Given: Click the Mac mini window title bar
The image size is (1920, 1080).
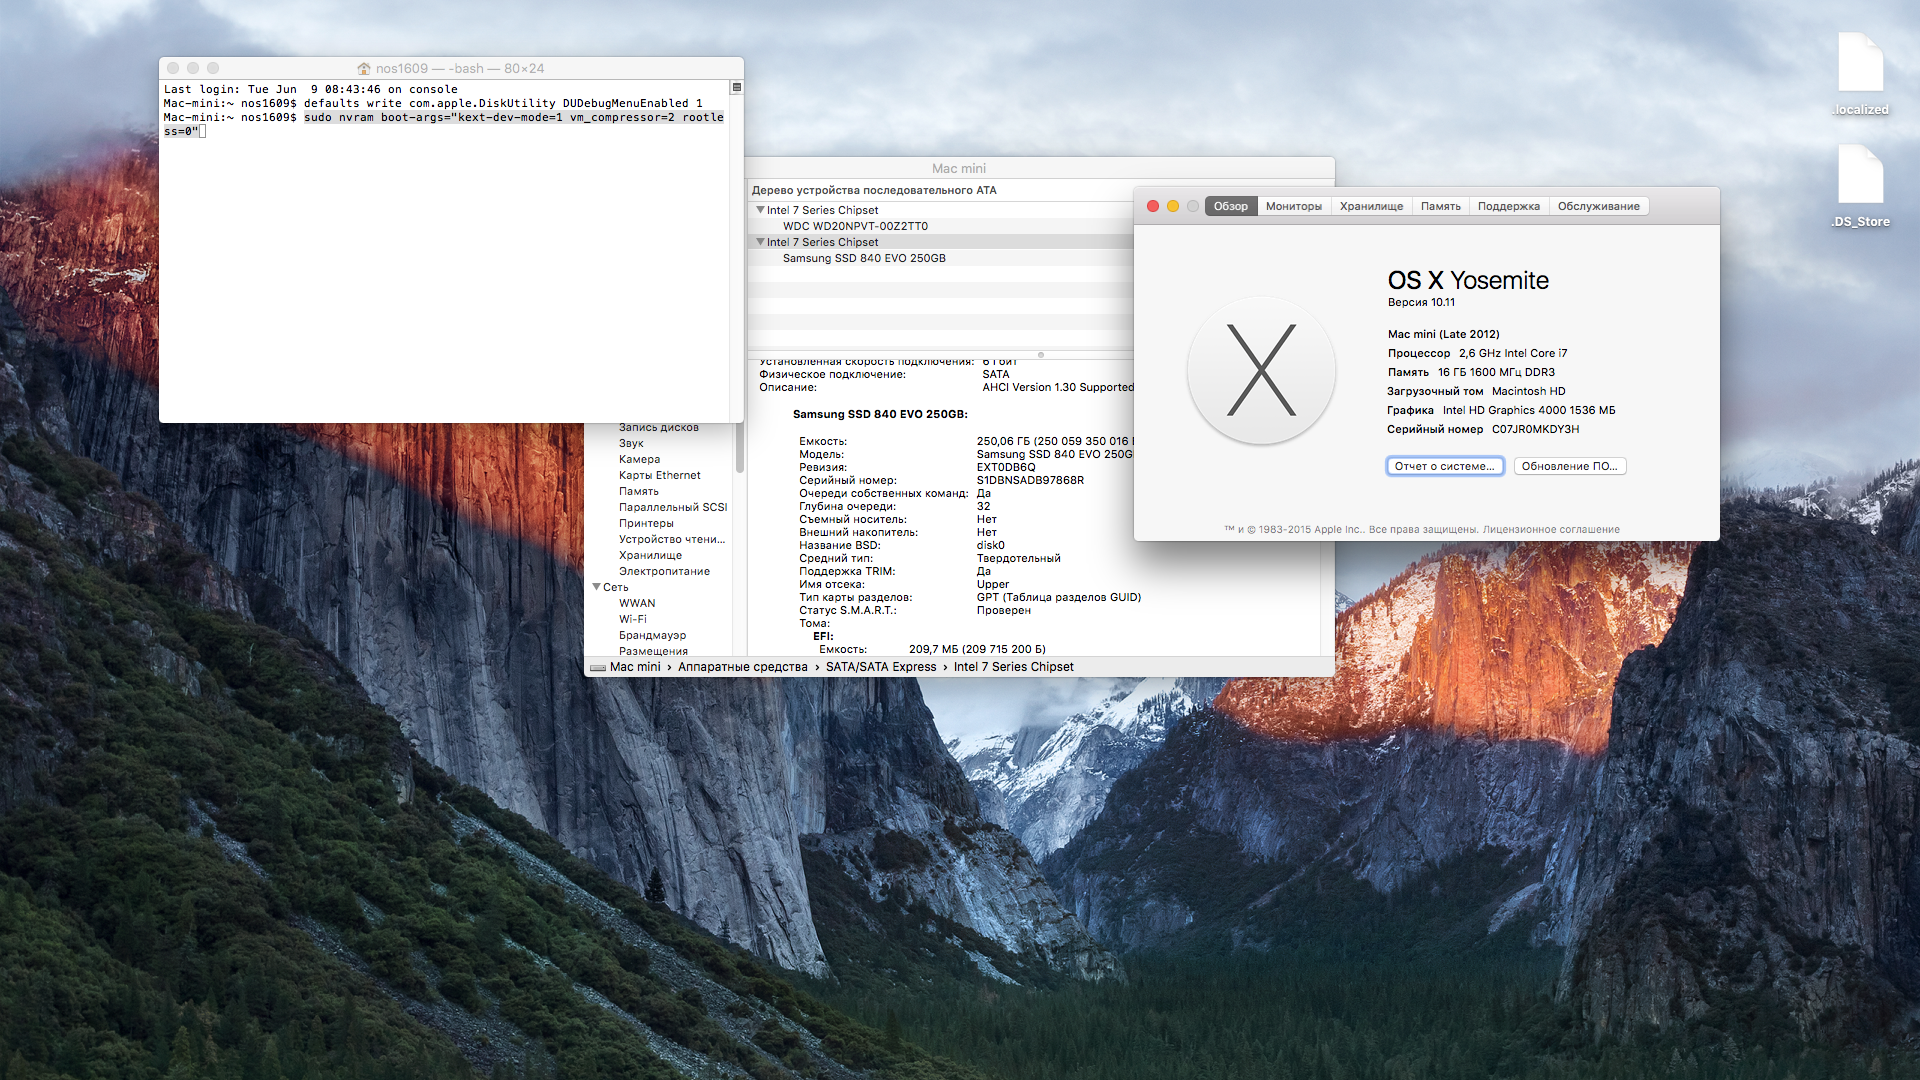Looking at the screenshot, I should point(959,168).
